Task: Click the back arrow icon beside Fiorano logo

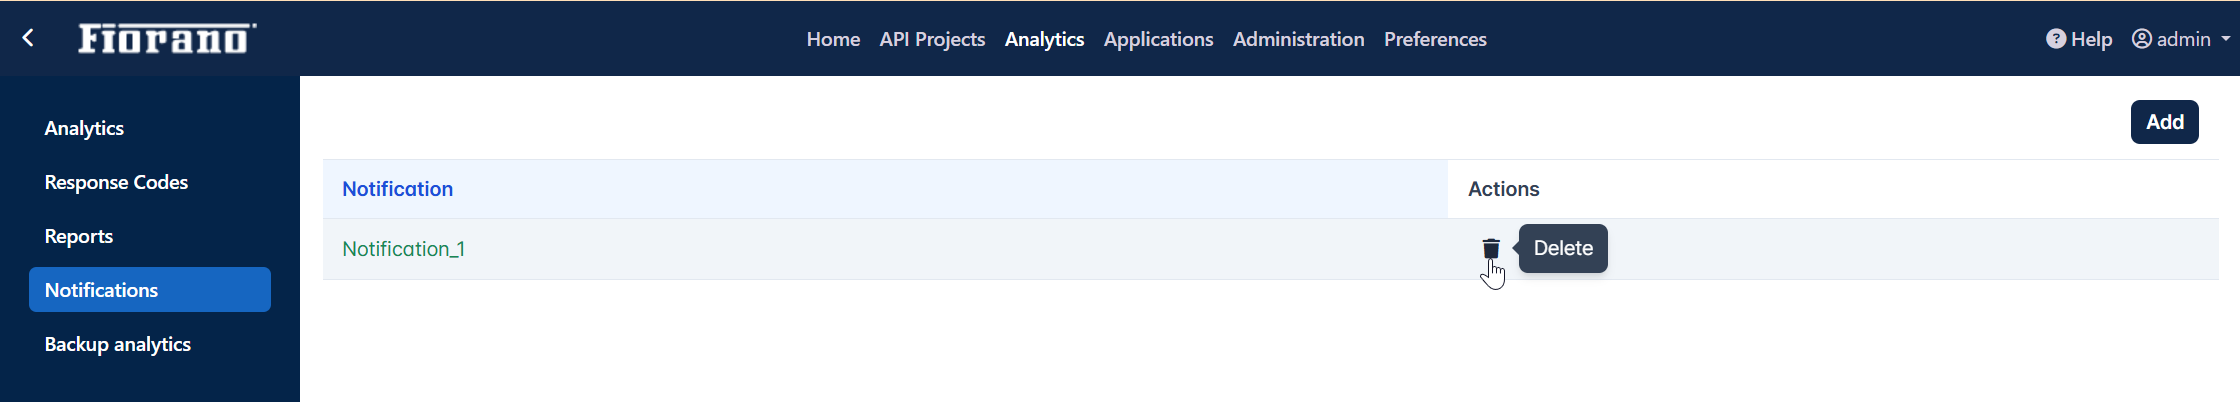Action: [x=28, y=38]
